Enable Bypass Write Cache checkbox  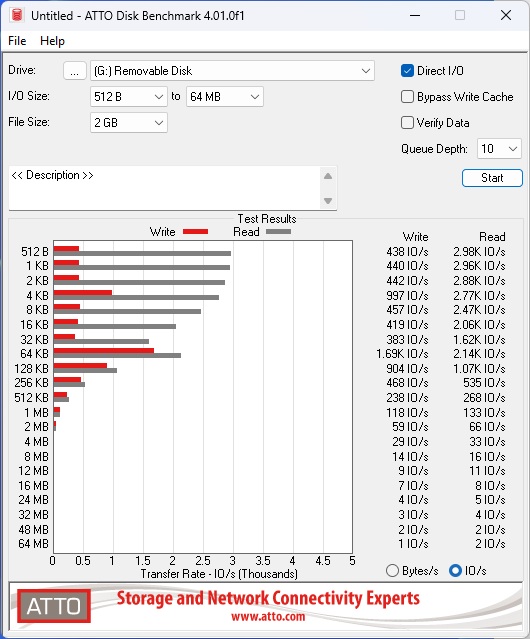pyautogui.click(x=407, y=97)
